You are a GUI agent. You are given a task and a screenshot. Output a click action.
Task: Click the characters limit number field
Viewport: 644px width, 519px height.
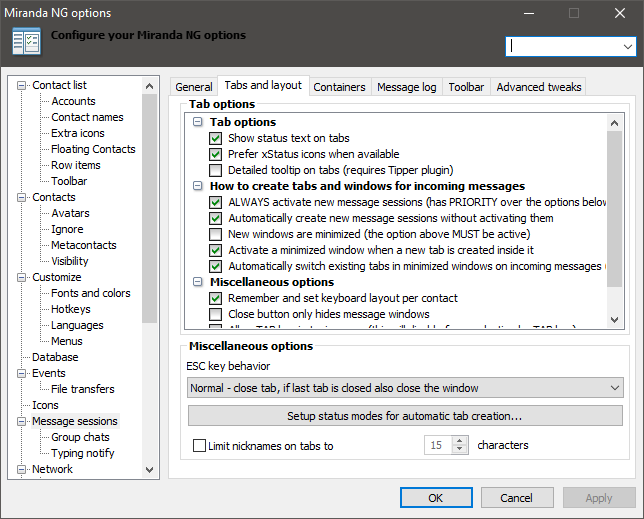click(438, 445)
